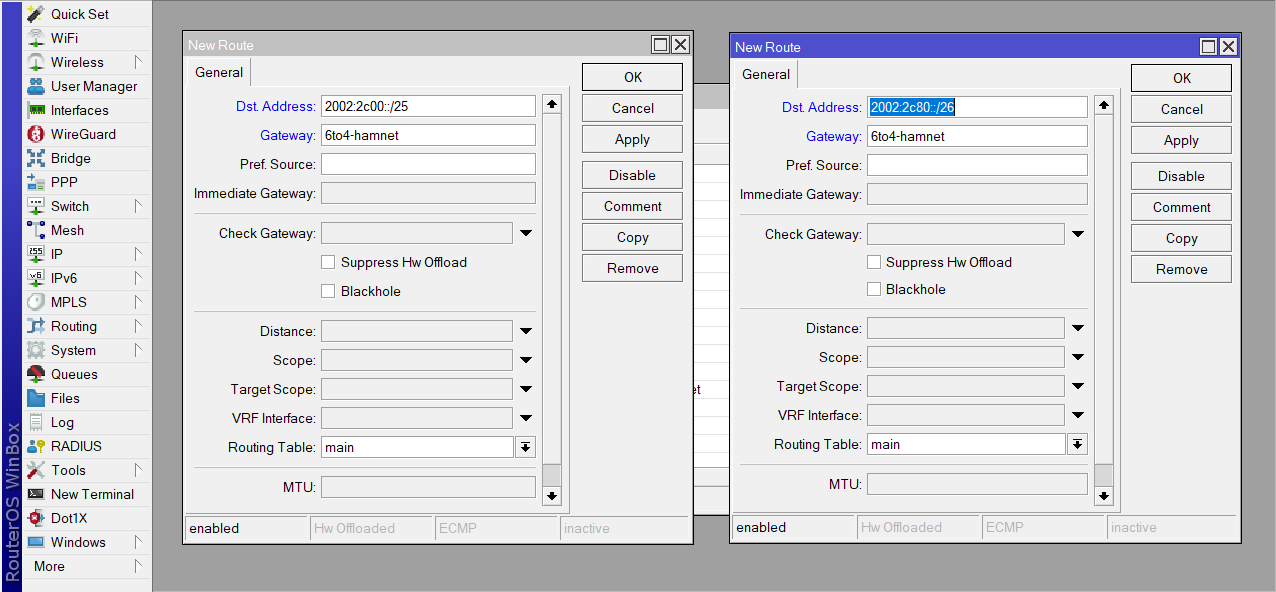The width and height of the screenshot is (1276, 592).
Task: Open the User Manager icon
Action: (36, 86)
